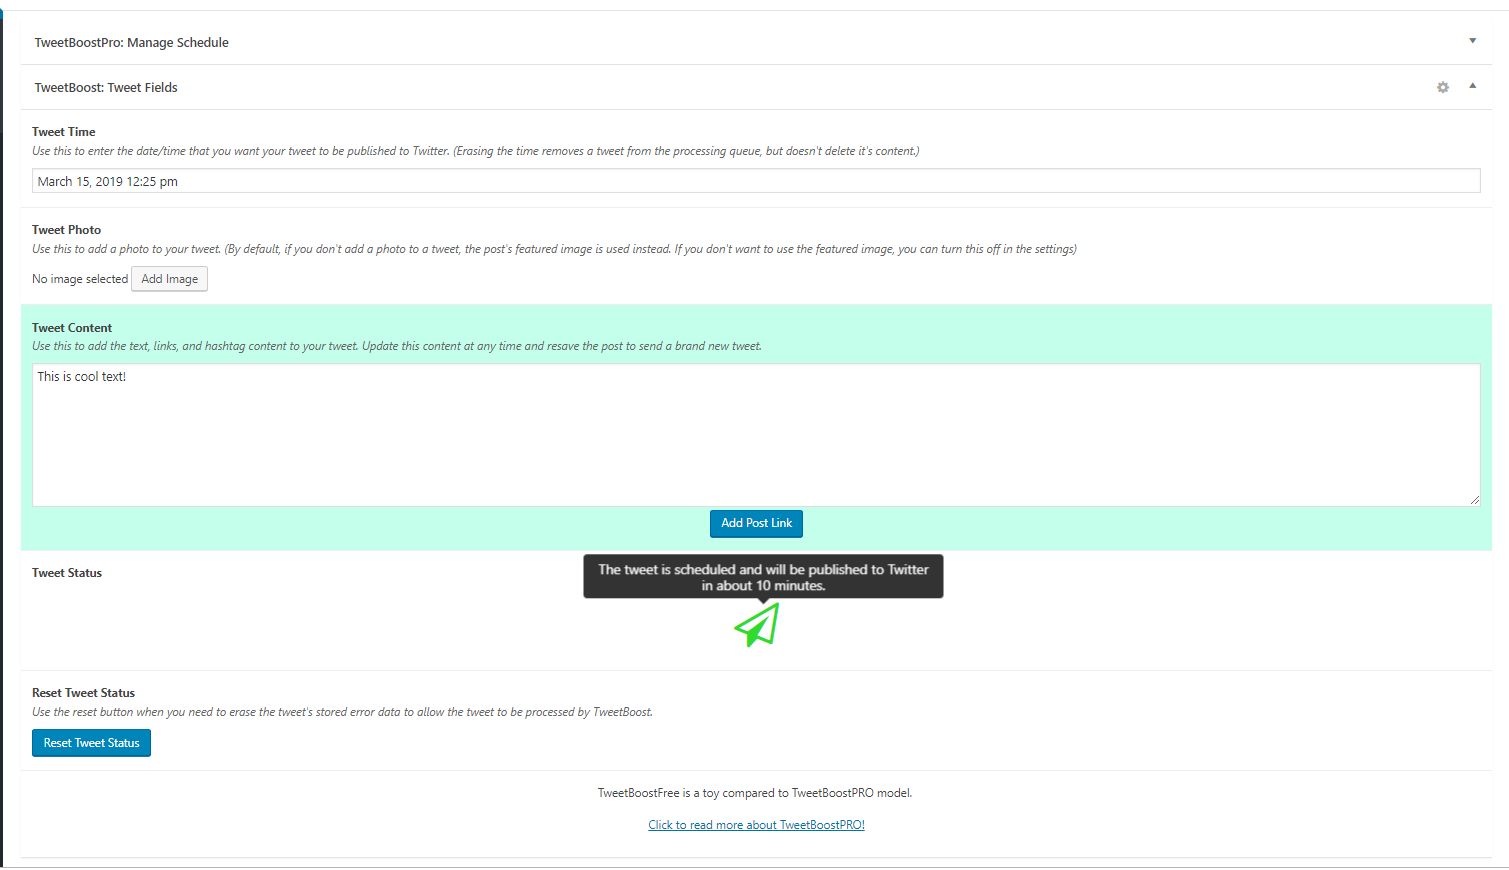Click the Tweet Time label
This screenshot has height=870, width=1509.
click(64, 132)
